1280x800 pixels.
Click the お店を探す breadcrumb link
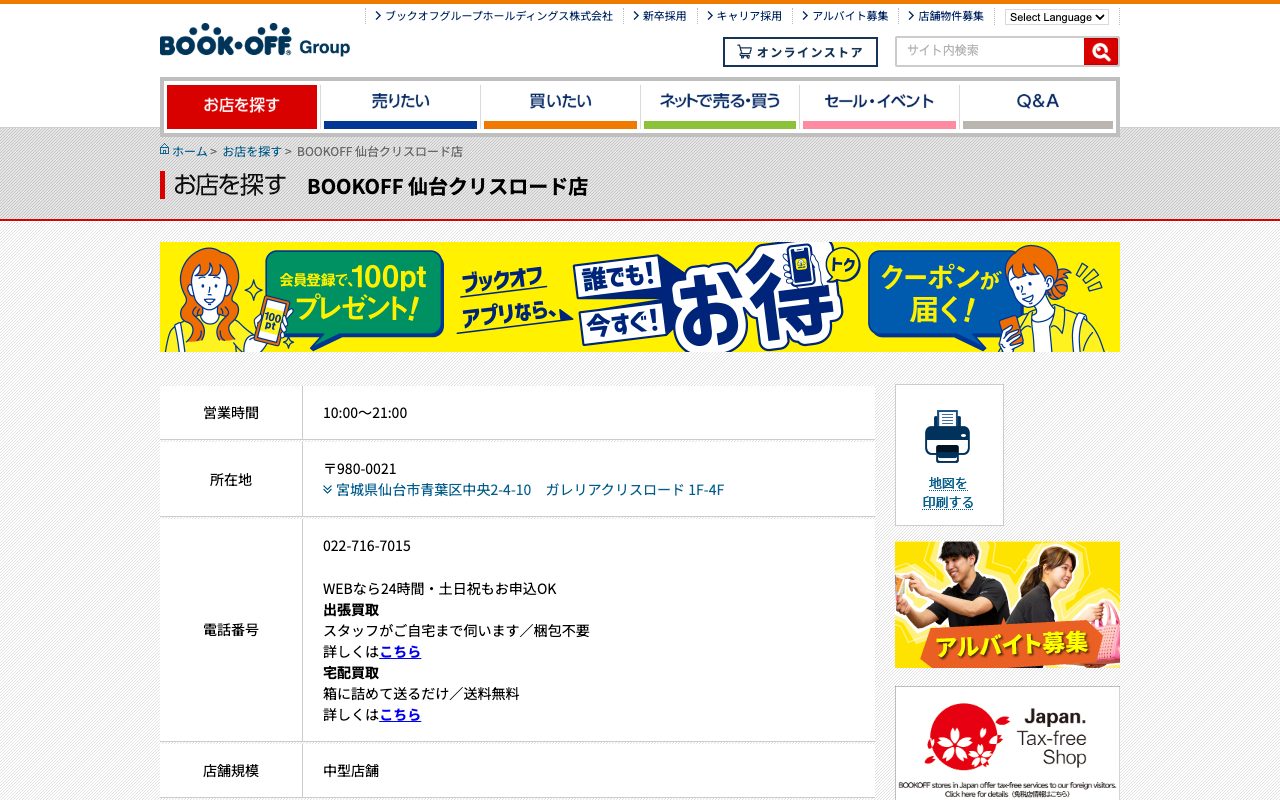(252, 151)
